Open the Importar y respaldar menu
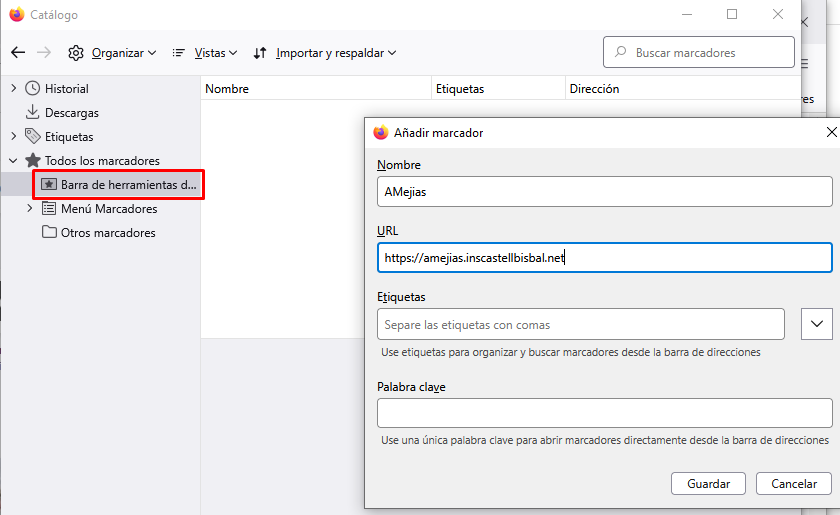The image size is (840, 515). point(325,53)
